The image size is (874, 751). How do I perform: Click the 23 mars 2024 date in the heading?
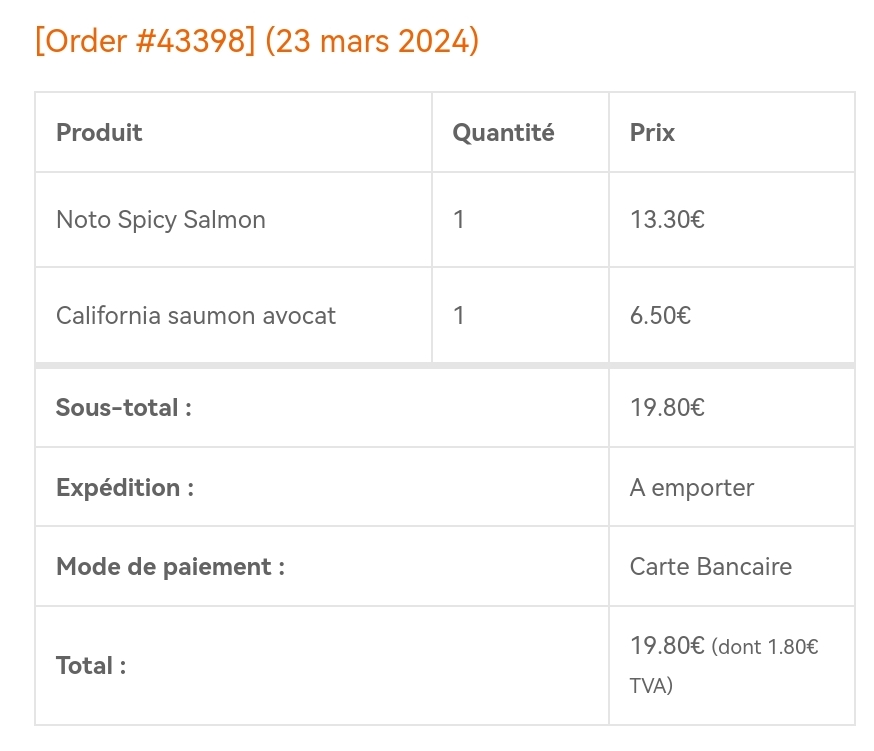tap(372, 41)
